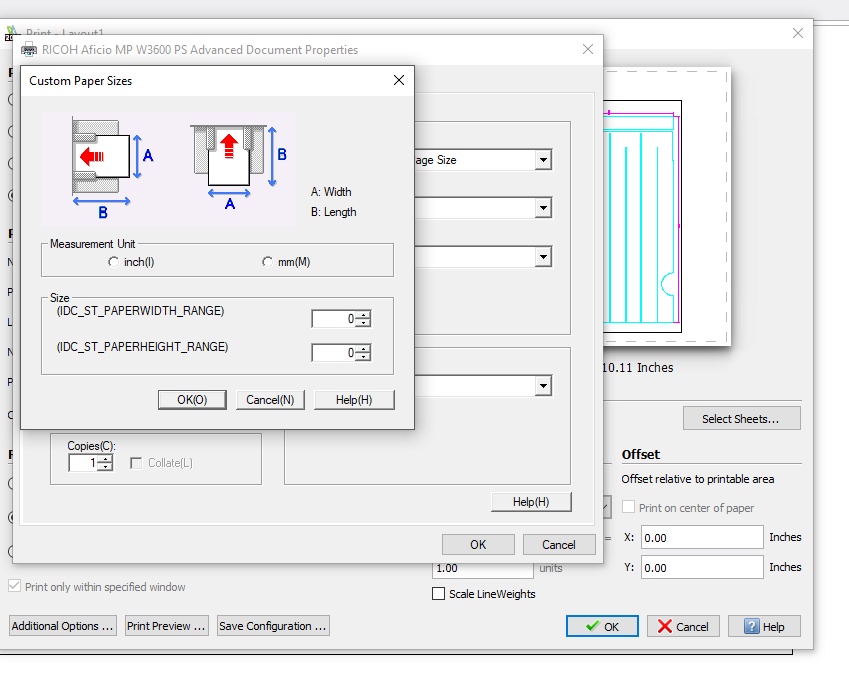849x677 pixels.
Task: Click the Copies(C) number field
Action: click(84, 463)
